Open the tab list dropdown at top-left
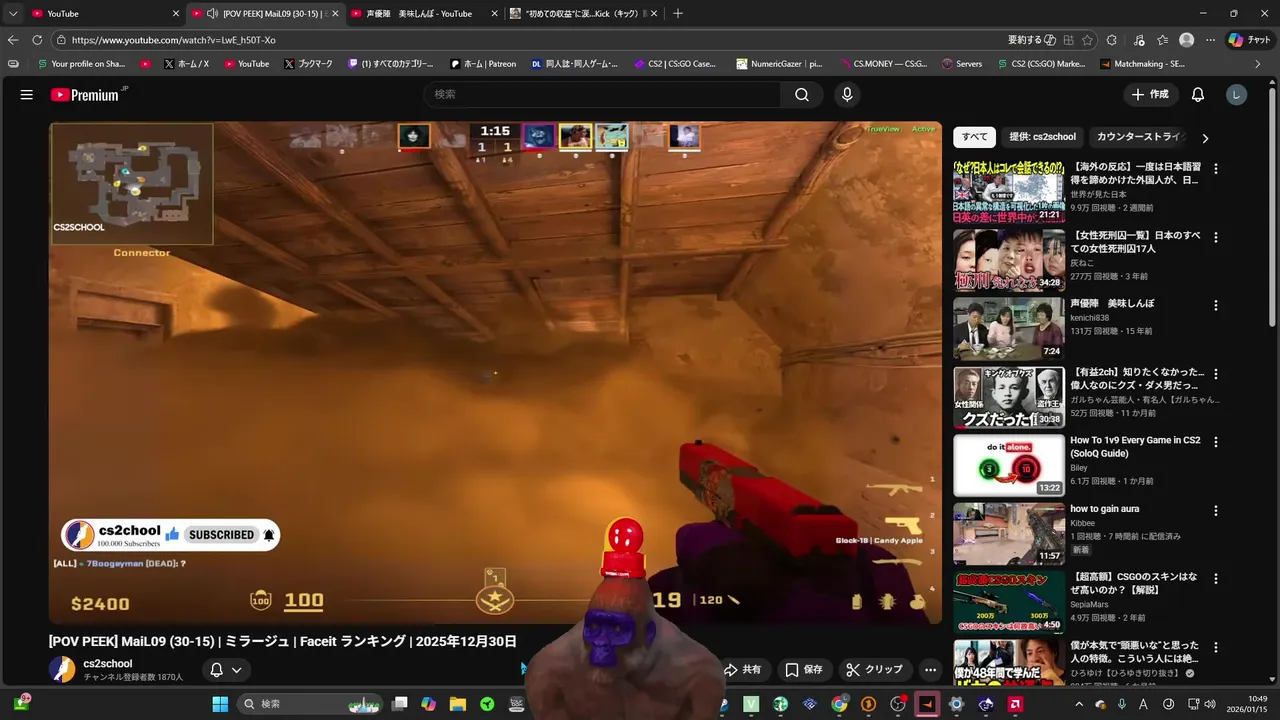Viewport: 1280px width, 720px height. tap(13, 13)
